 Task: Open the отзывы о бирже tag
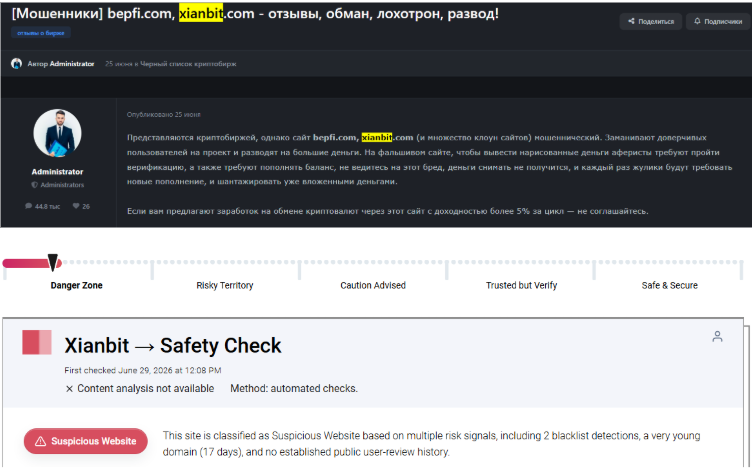pos(41,33)
